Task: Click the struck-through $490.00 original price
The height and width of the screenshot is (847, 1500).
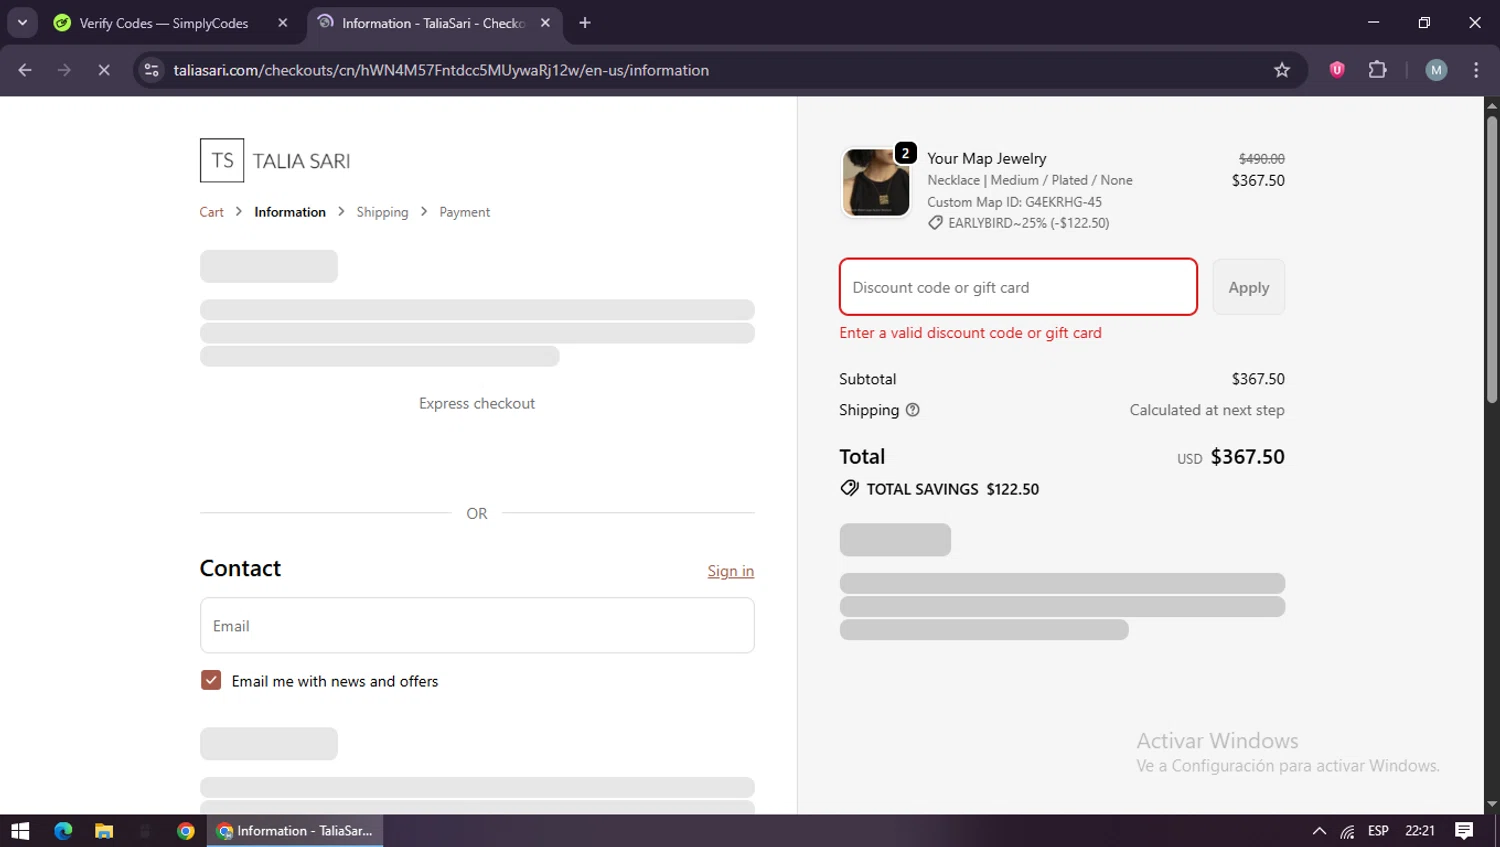Action: [x=1262, y=159]
